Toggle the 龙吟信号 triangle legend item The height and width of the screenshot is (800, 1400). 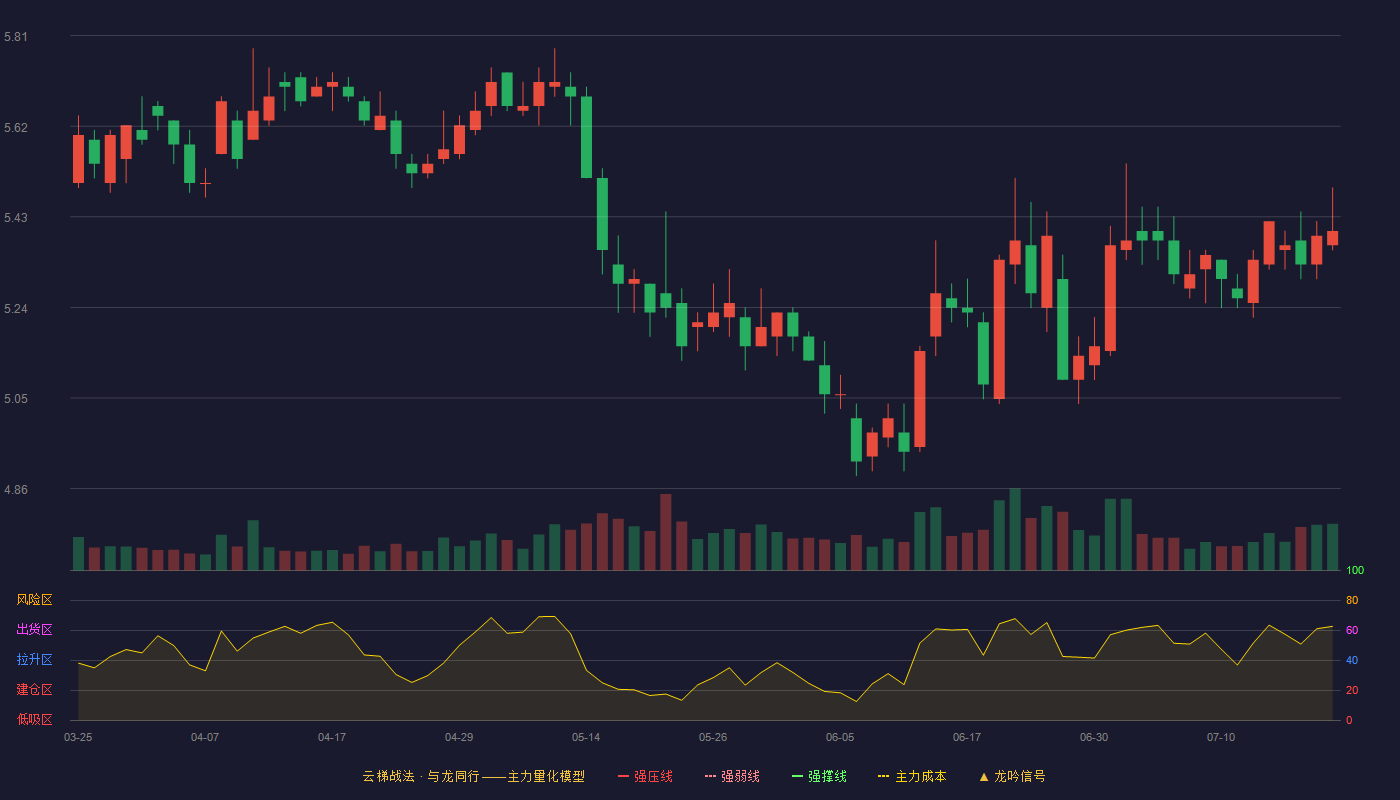1012,776
